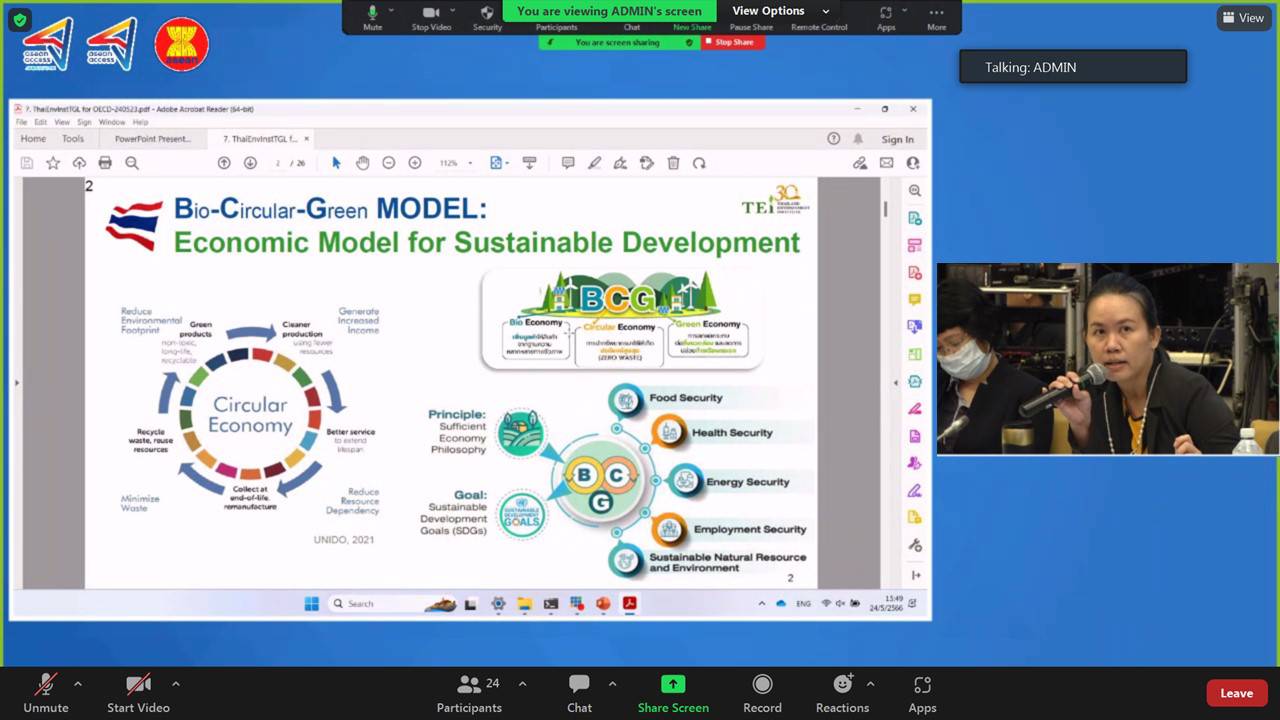Unmute the microphone in Zoom
1280x720 pixels.
tap(46, 694)
